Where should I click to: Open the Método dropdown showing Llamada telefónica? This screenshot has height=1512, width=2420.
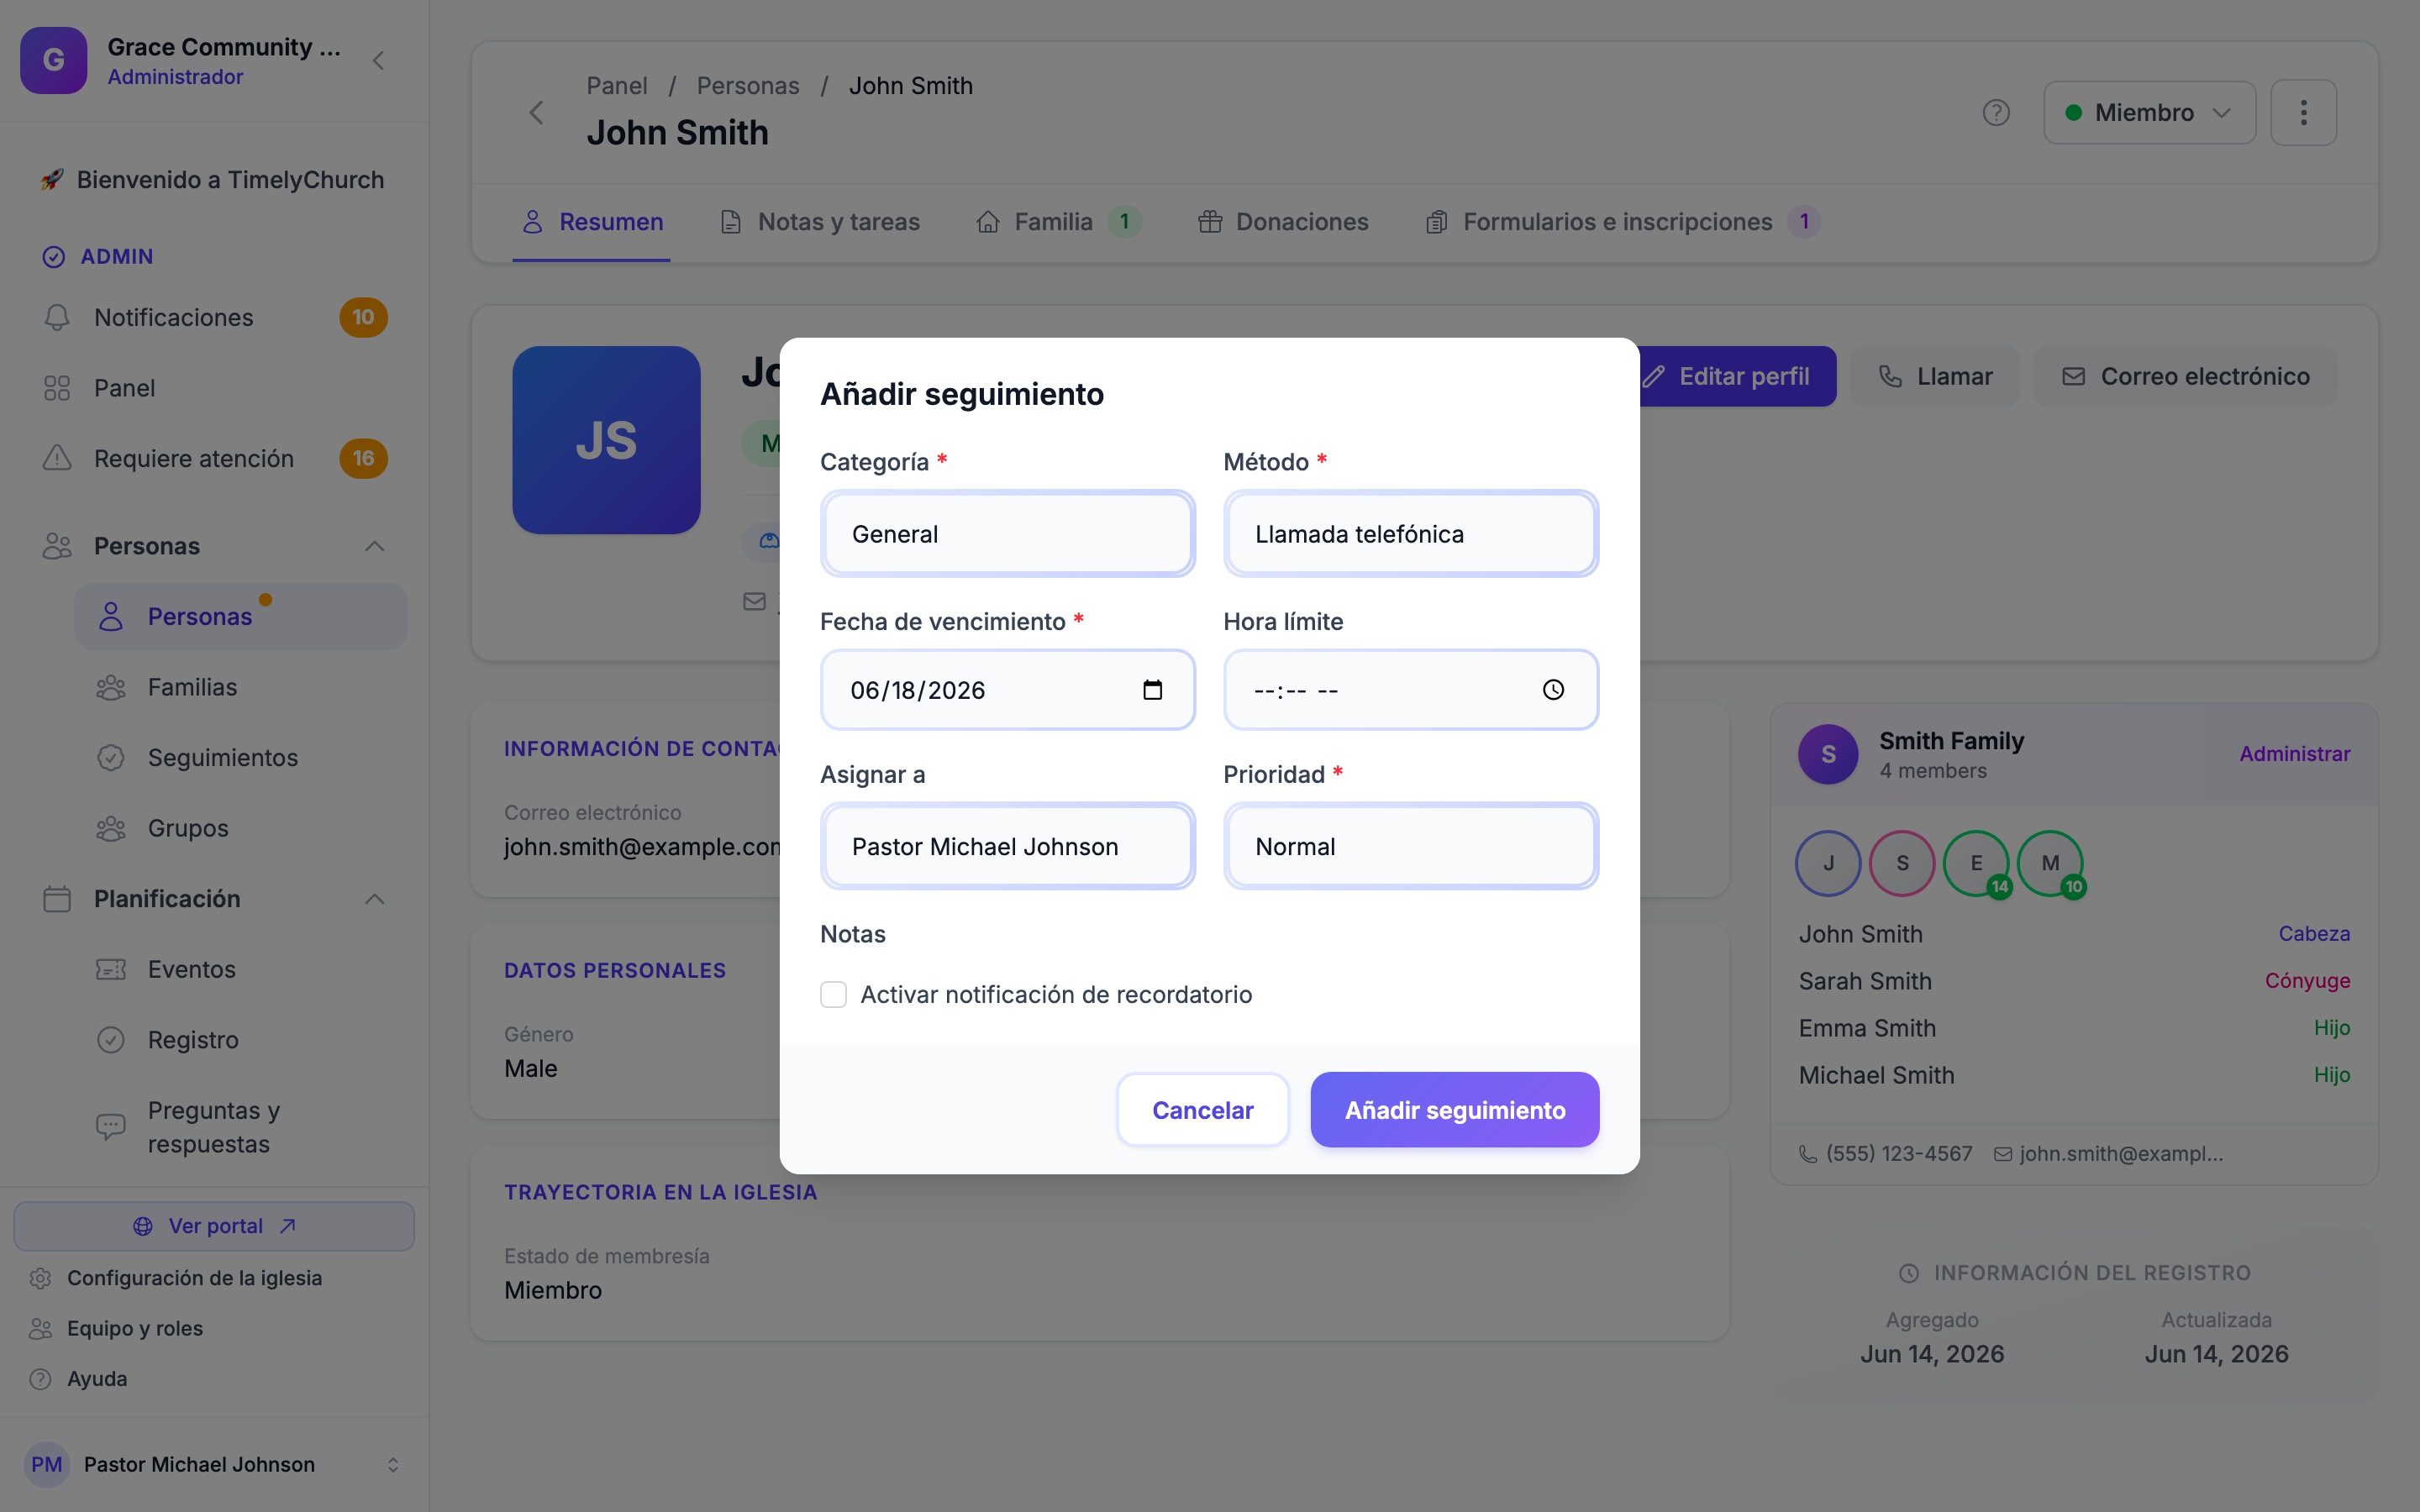(1410, 534)
